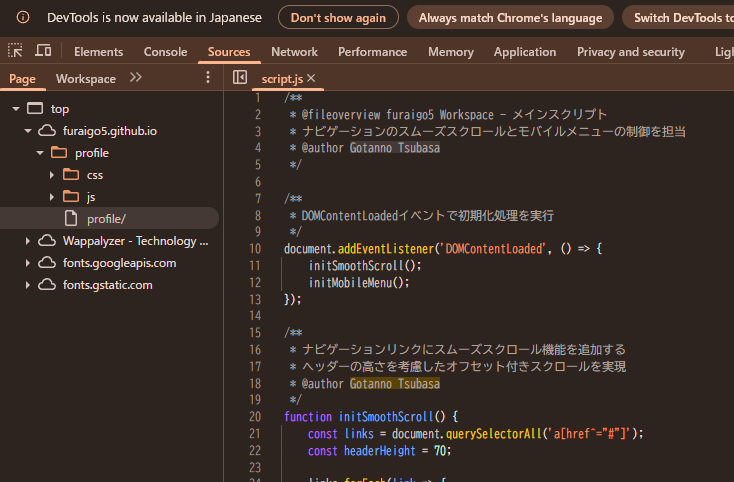The image size is (734, 482).
Task: Click the fonts.gstatic.com cloud icon
Action: (46, 285)
